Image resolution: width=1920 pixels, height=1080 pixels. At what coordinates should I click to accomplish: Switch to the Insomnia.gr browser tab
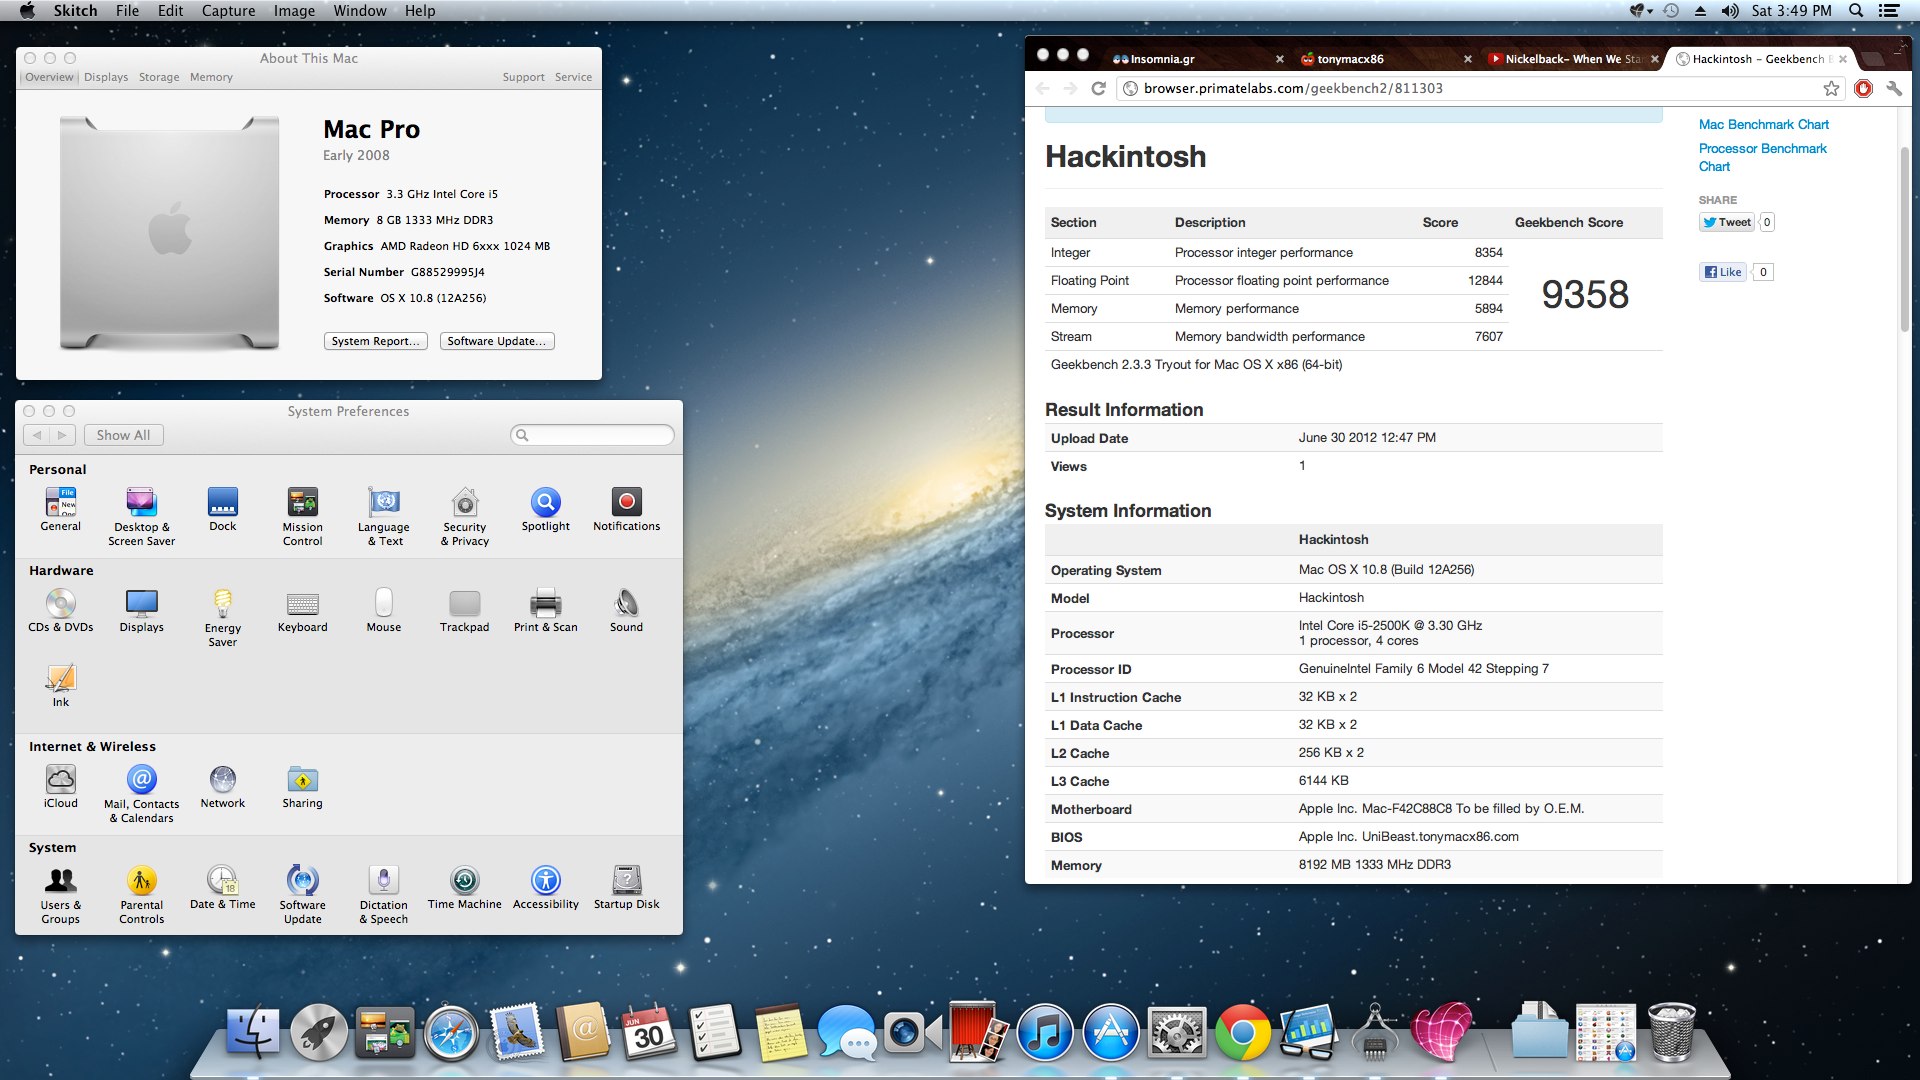tap(1195, 59)
